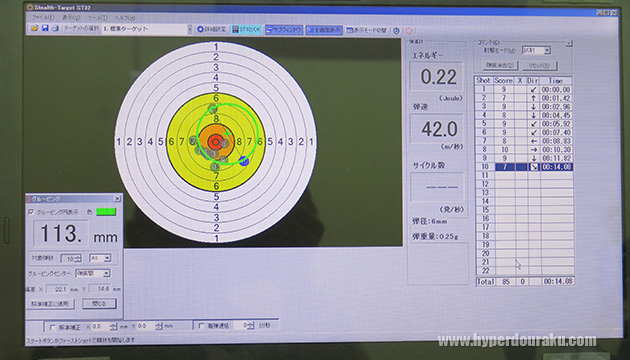
Task: Click the 113. mm grouping size readout
Action: pyautogui.click(x=61, y=233)
